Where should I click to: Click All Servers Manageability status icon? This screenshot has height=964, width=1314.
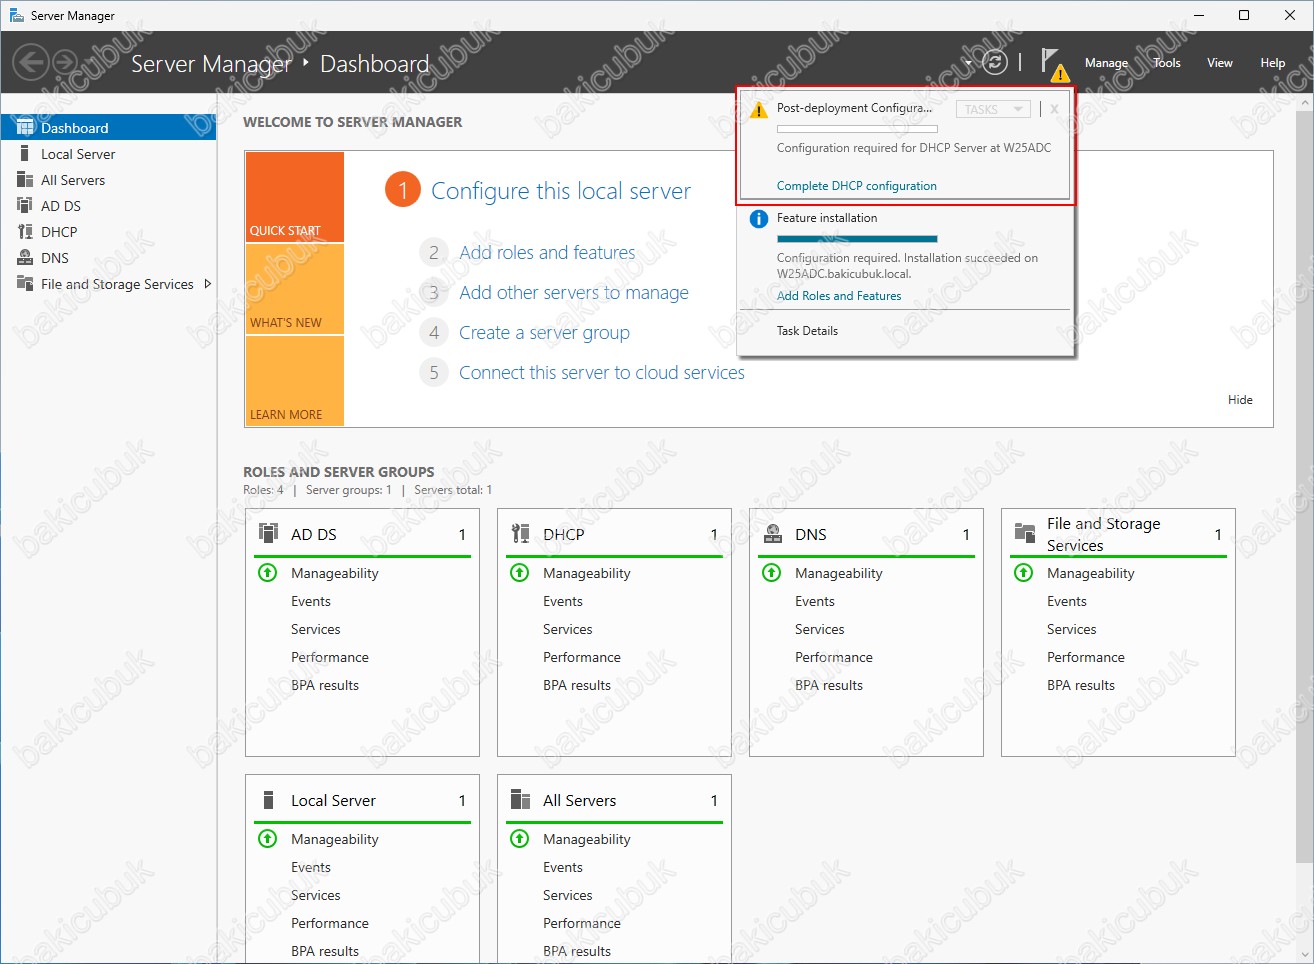tap(520, 839)
